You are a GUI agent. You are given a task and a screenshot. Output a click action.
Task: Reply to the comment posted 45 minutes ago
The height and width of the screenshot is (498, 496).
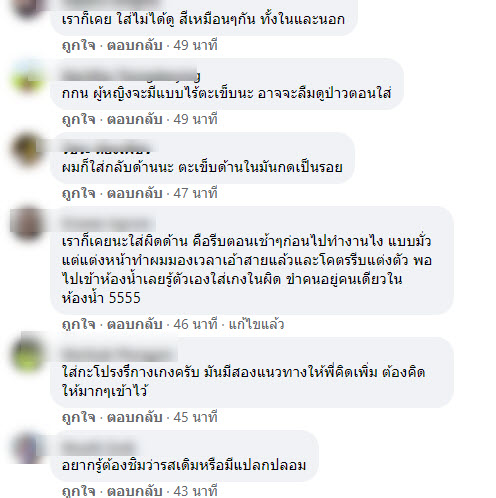(134, 417)
